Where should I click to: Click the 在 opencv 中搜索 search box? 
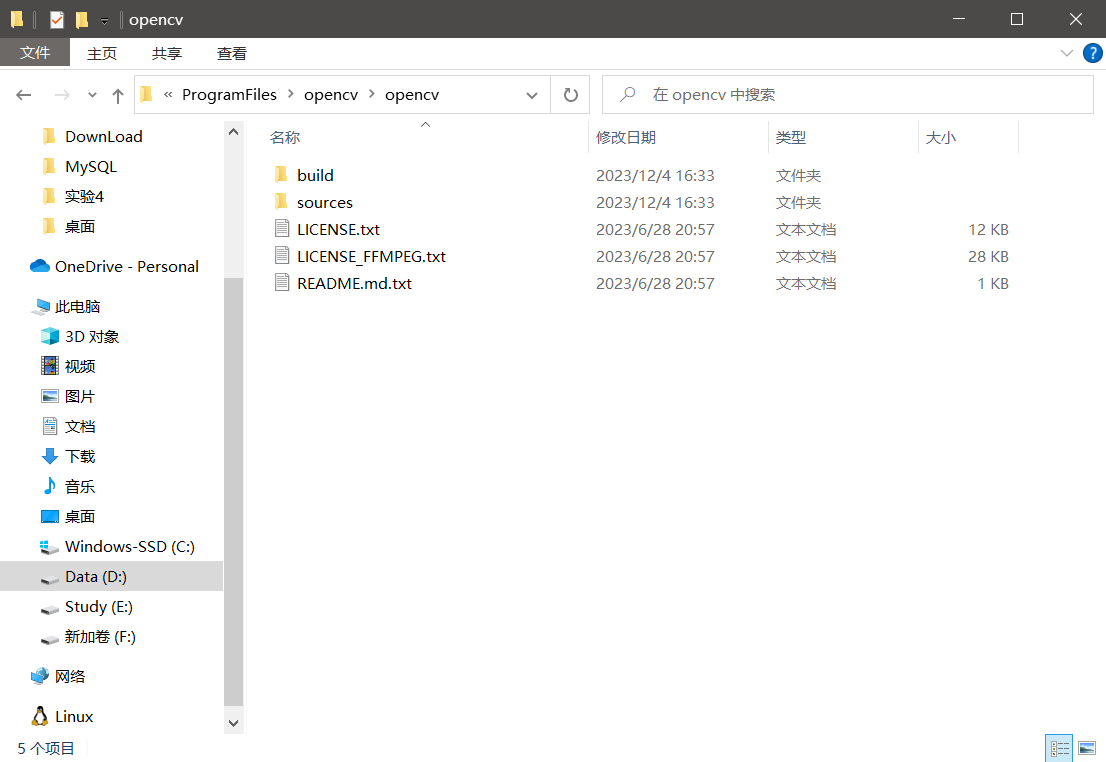point(847,95)
